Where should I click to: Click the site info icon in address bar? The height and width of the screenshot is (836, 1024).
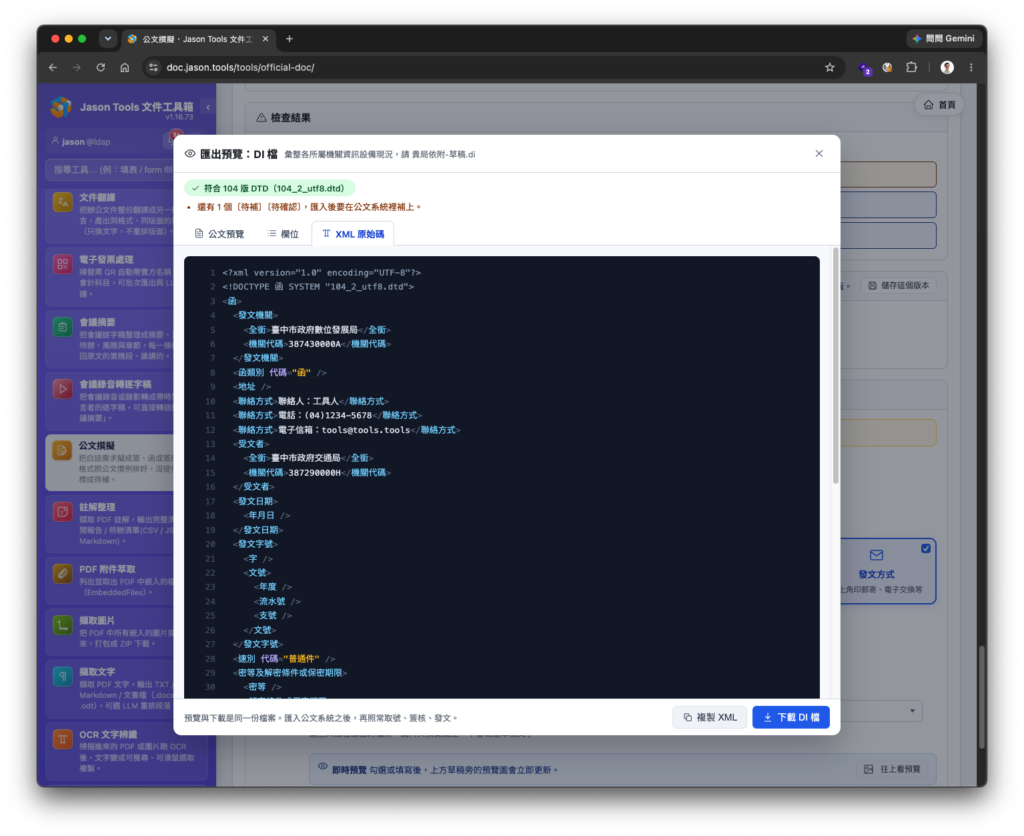coord(153,67)
